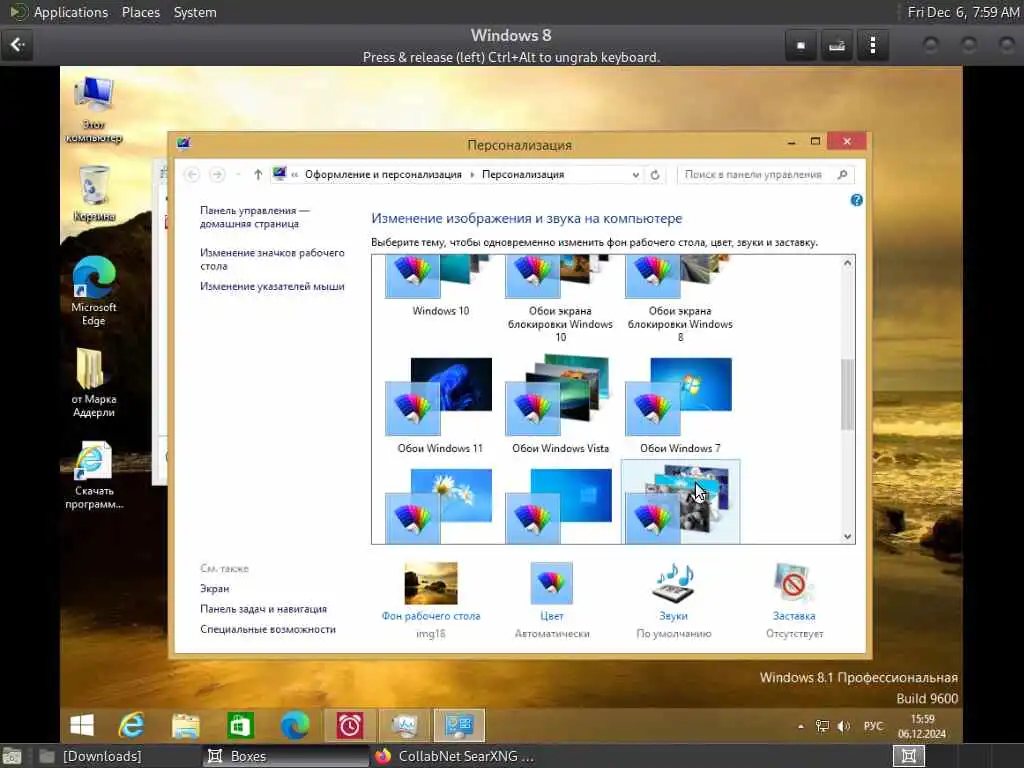1024x768 pixels.
Task: Click the themes list scrollbar thumb
Action: point(847,394)
